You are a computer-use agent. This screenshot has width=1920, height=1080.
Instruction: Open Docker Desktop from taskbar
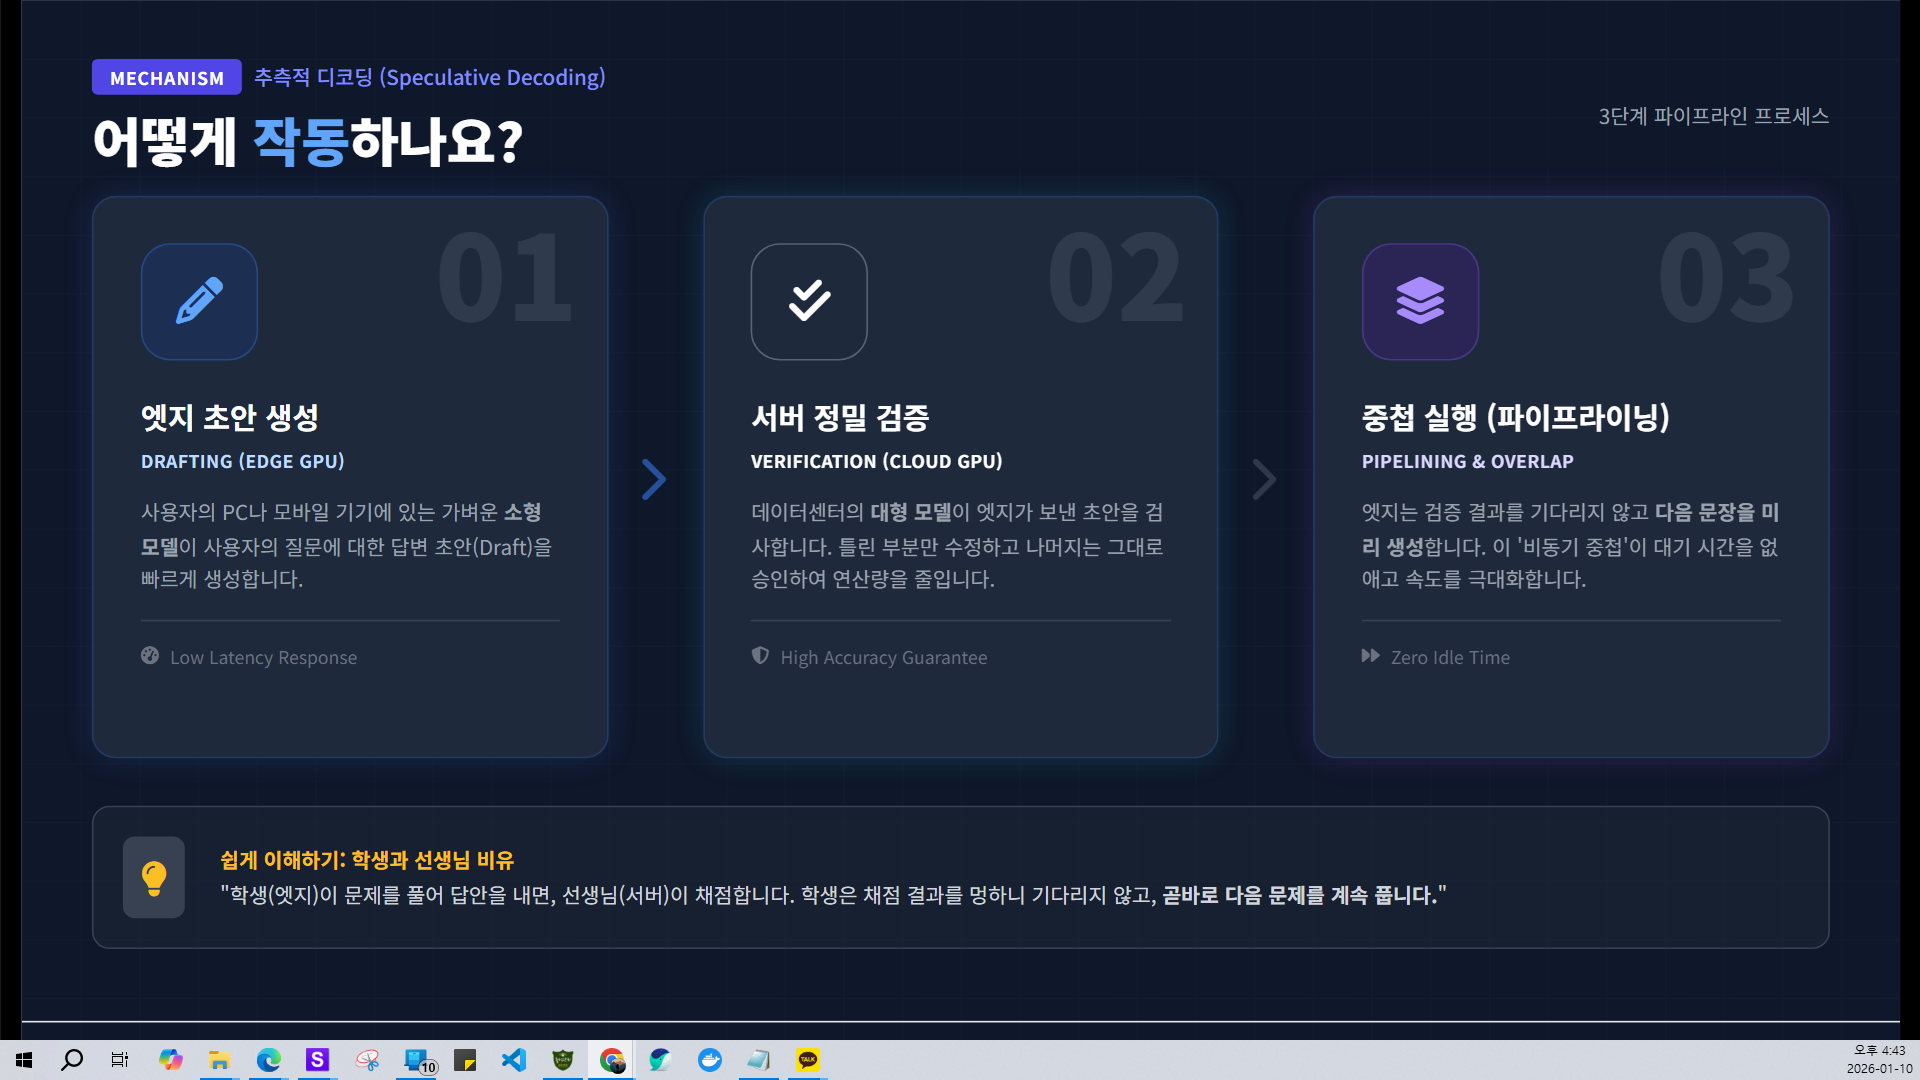(x=710, y=1060)
